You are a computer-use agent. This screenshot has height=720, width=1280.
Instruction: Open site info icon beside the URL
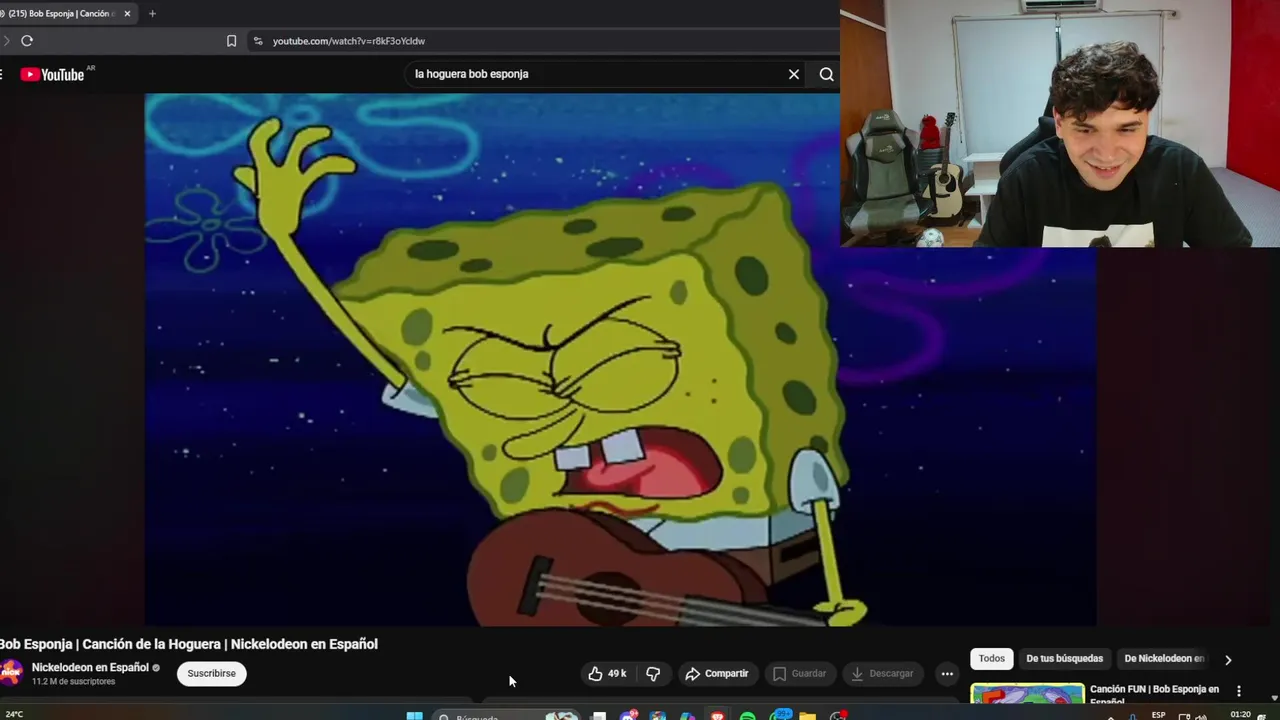258,41
